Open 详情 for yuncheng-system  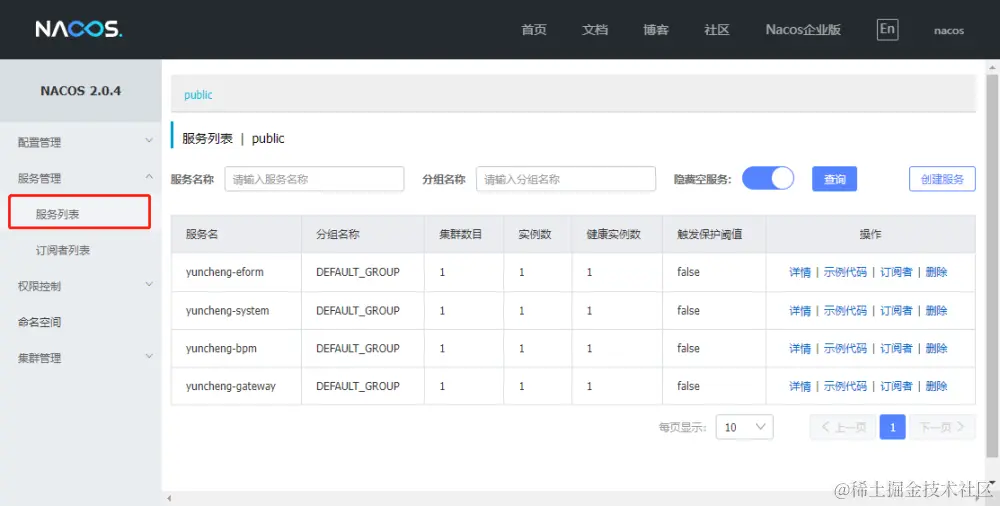800,311
